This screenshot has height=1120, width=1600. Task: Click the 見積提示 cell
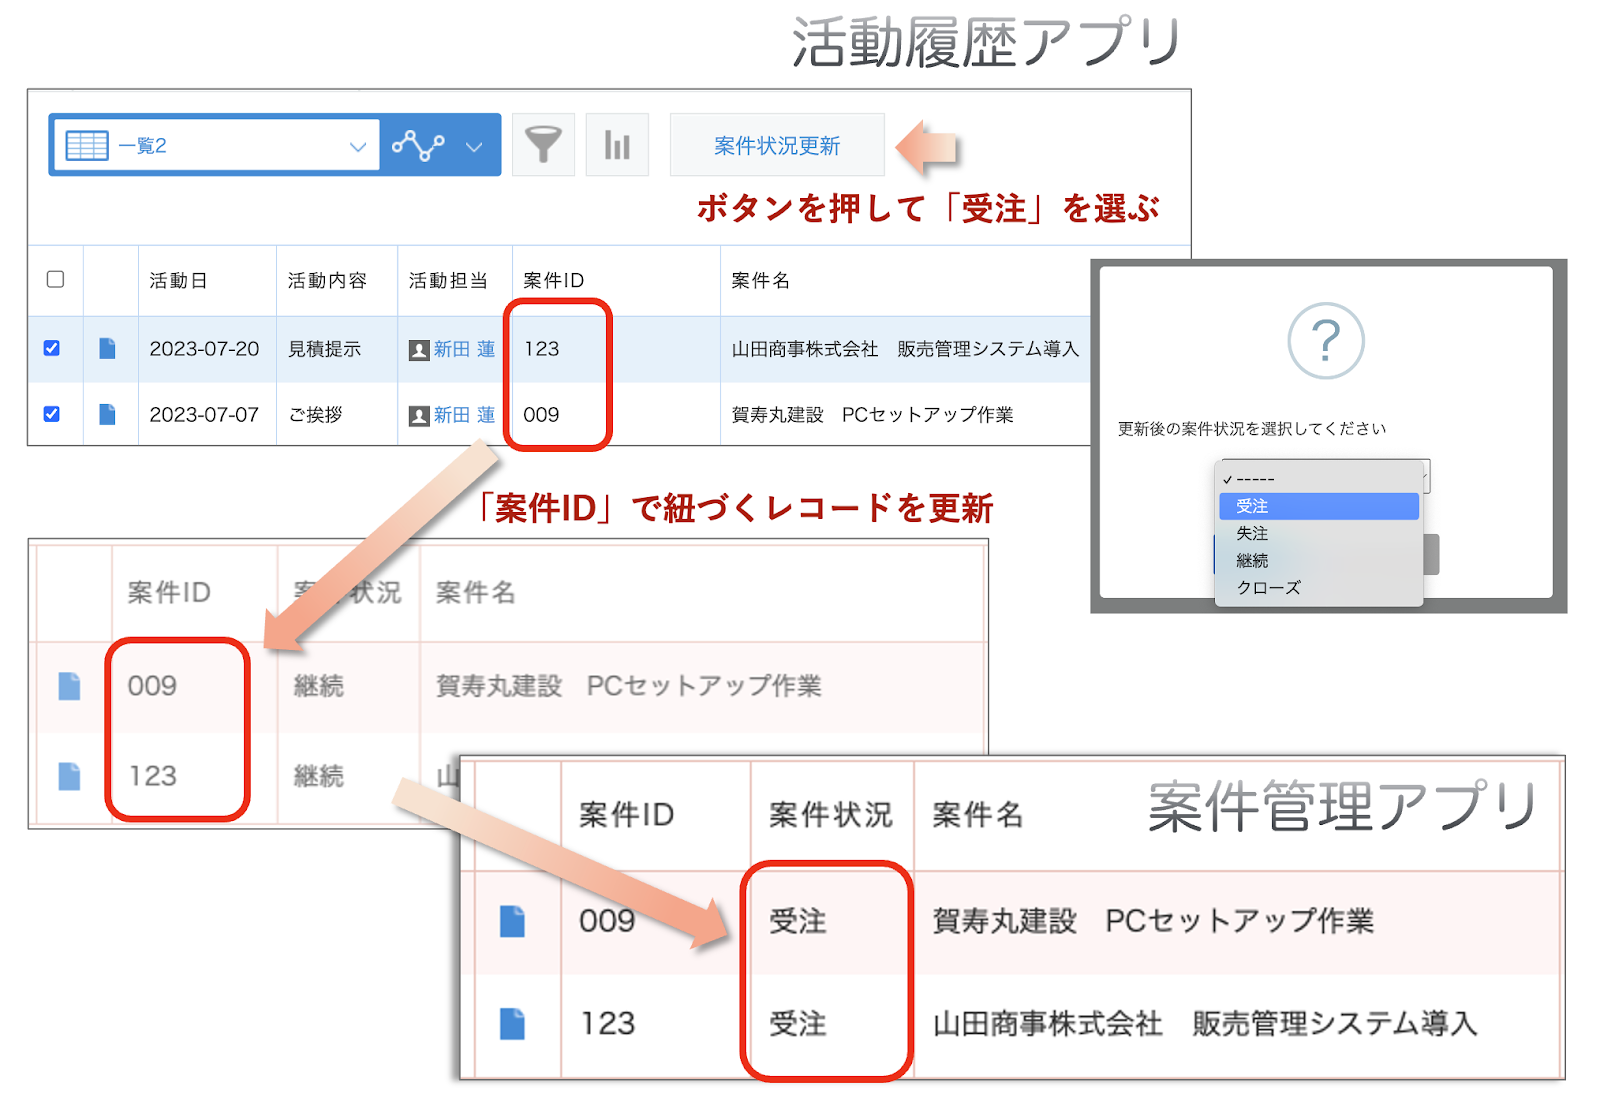324,349
